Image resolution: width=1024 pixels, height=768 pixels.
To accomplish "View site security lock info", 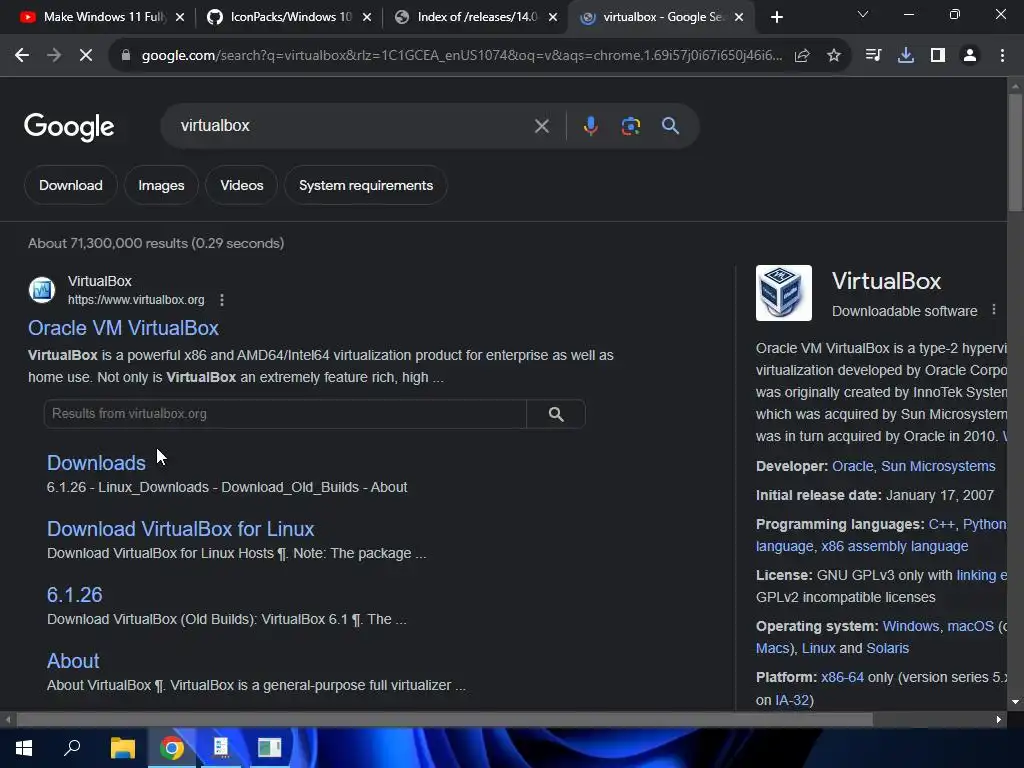I will 125,56.
